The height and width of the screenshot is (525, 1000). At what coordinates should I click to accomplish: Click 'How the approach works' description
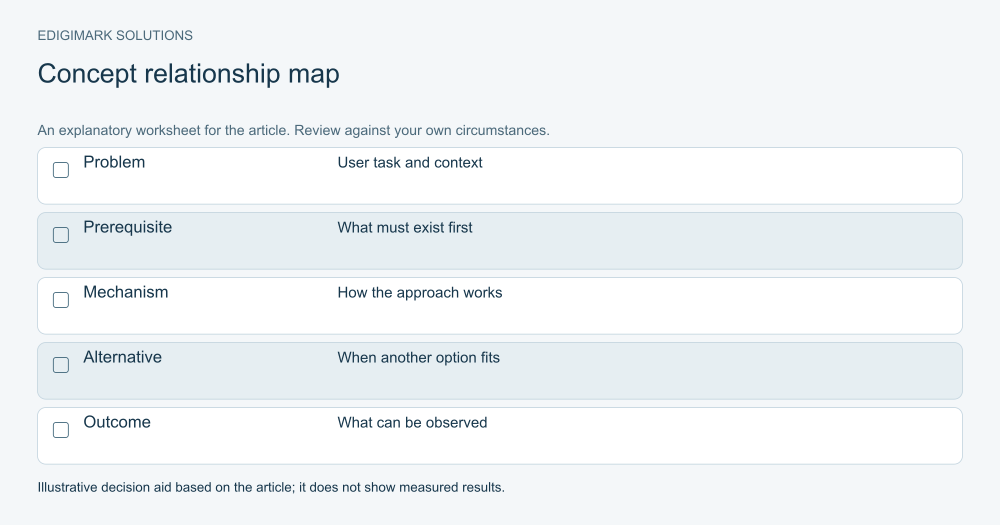click(x=420, y=293)
